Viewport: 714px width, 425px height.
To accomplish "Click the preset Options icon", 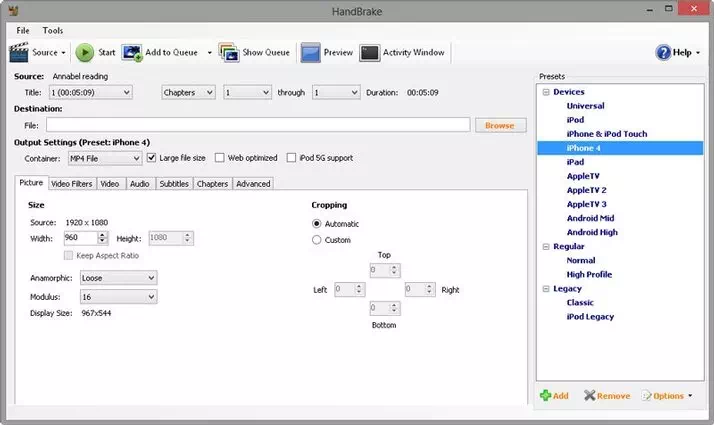I will [647, 395].
